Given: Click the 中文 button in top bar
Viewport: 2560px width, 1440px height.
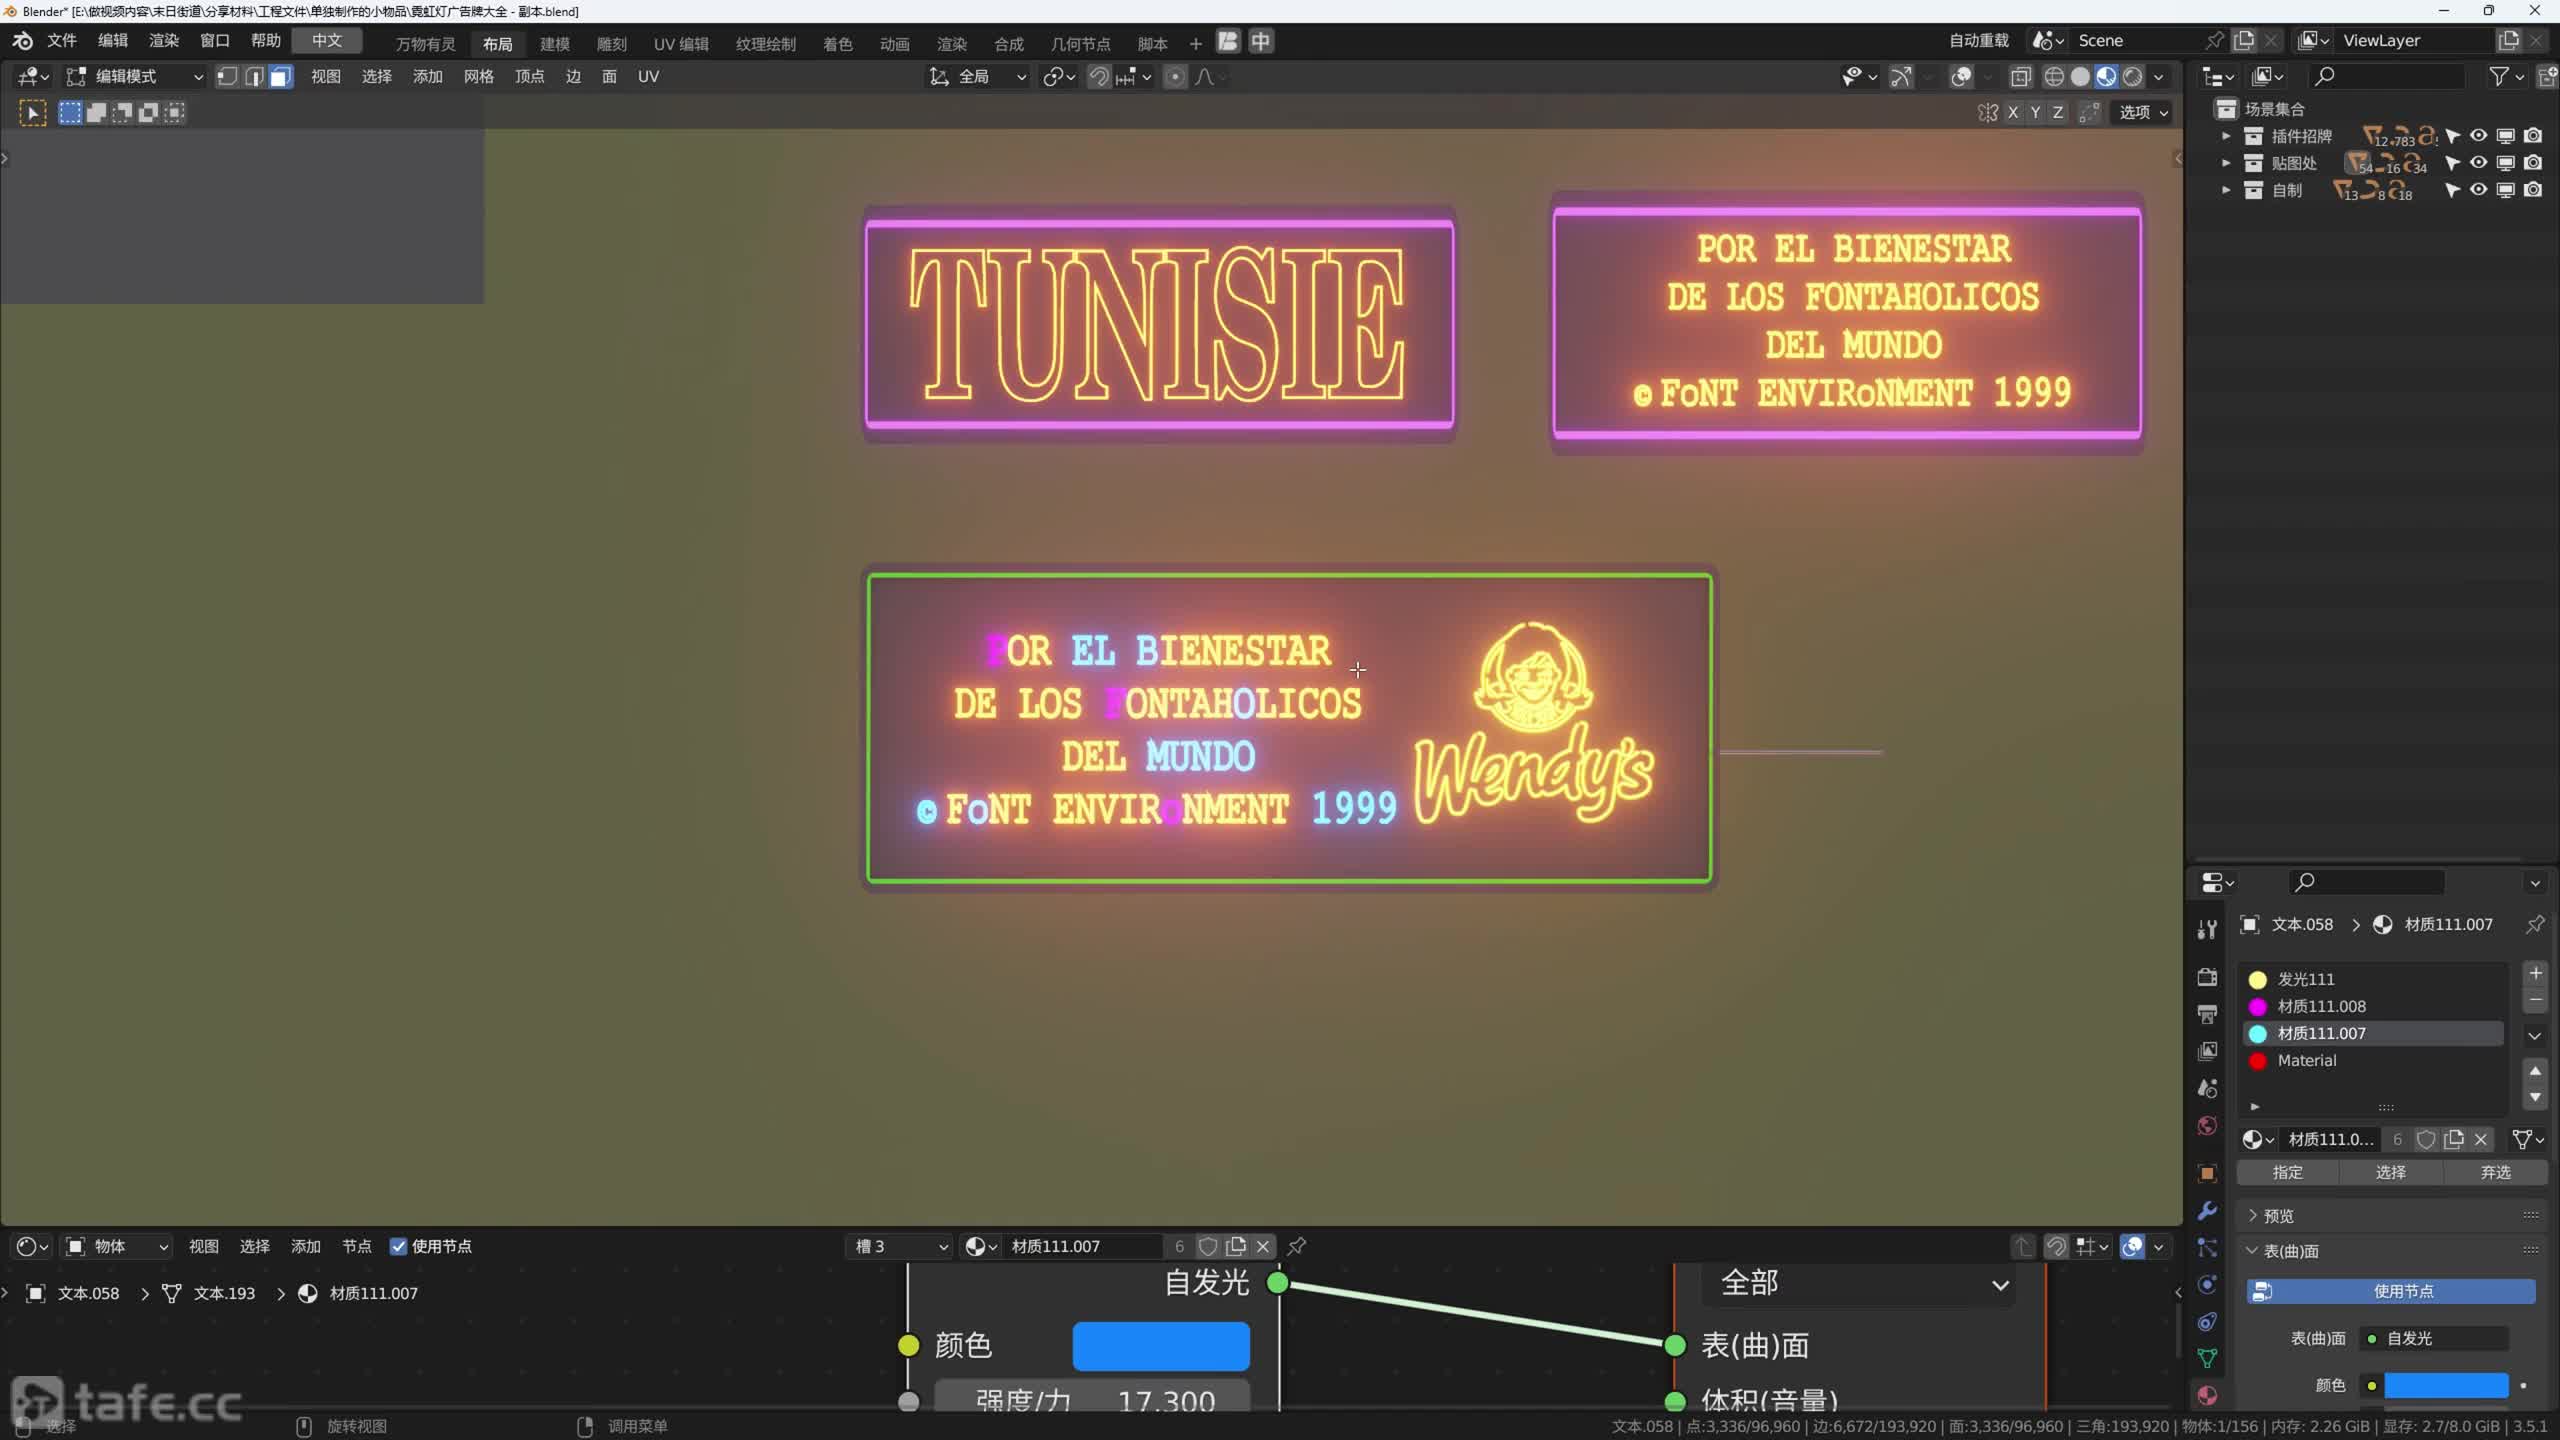Looking at the screenshot, I should coord(327,41).
